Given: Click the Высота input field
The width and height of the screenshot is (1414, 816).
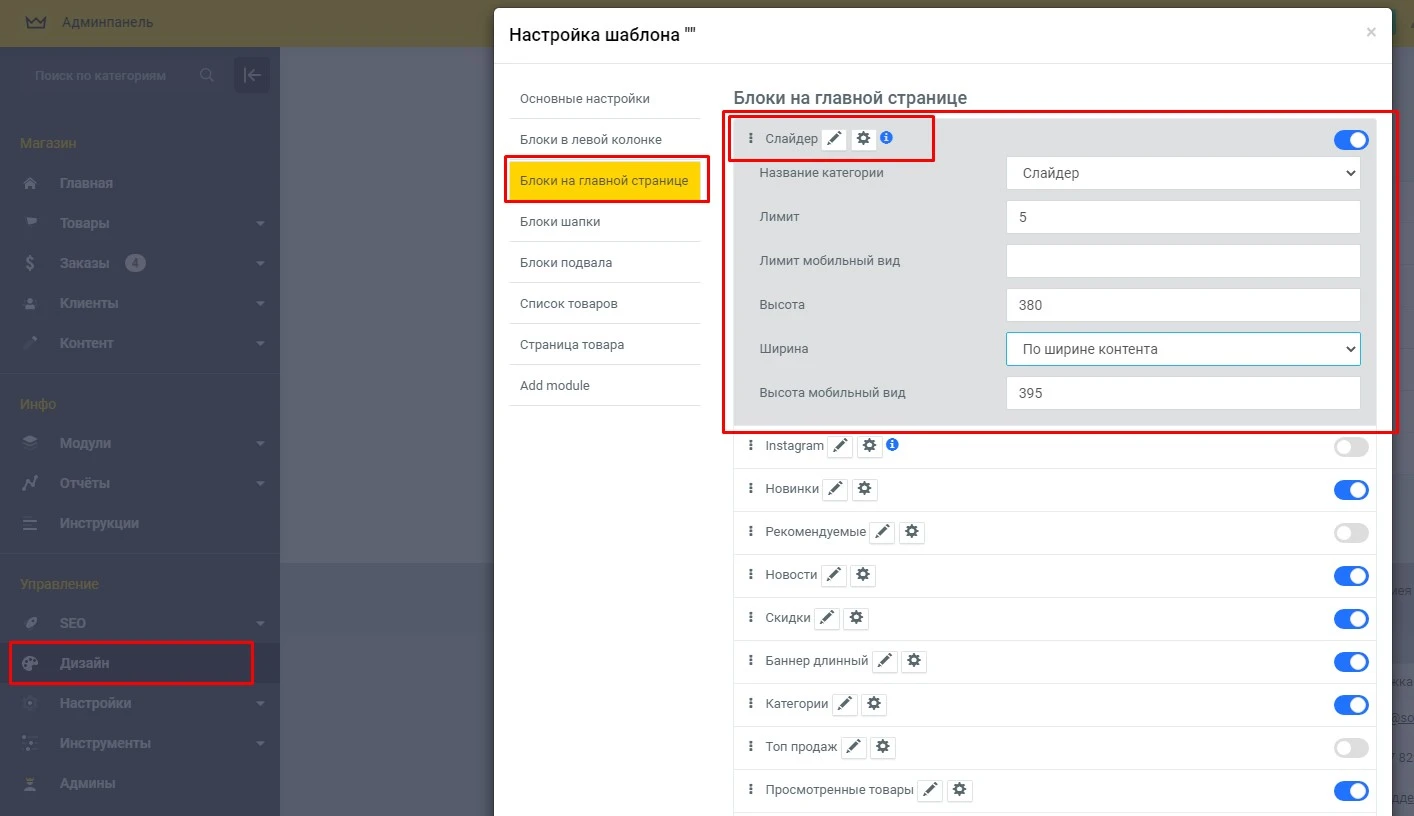Looking at the screenshot, I should 1183,304.
